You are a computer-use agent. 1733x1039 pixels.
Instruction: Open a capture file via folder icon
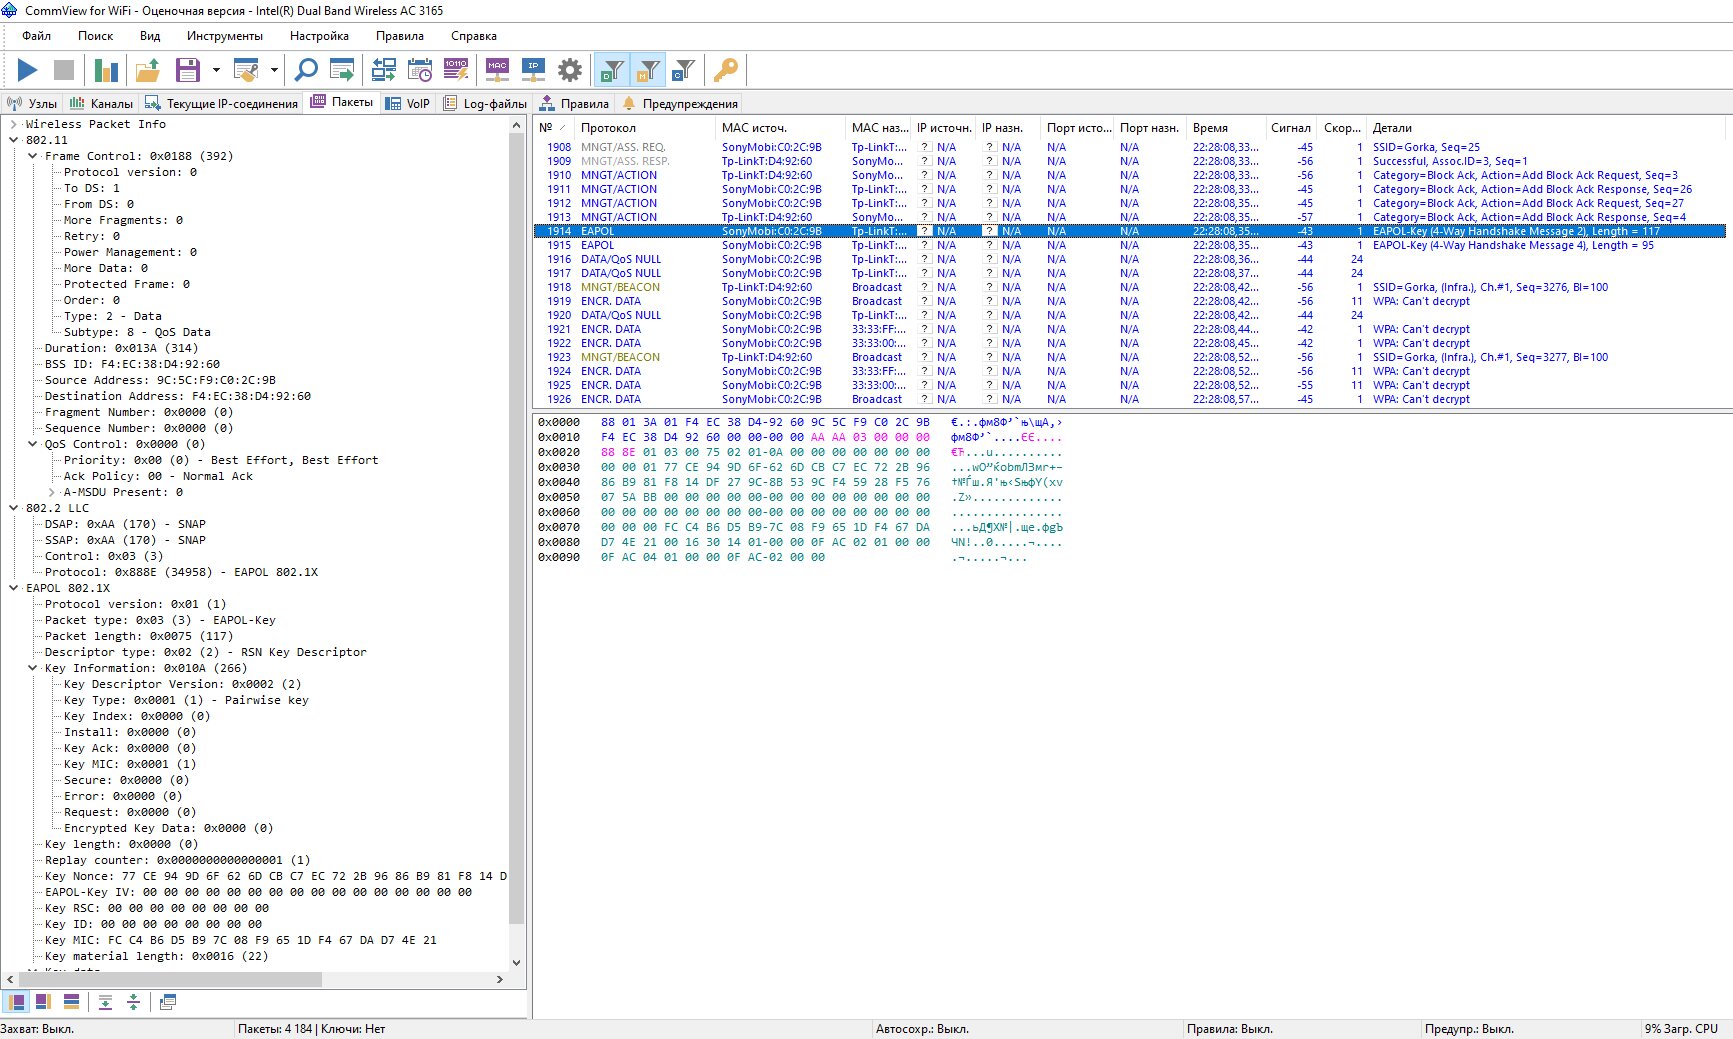[x=148, y=70]
